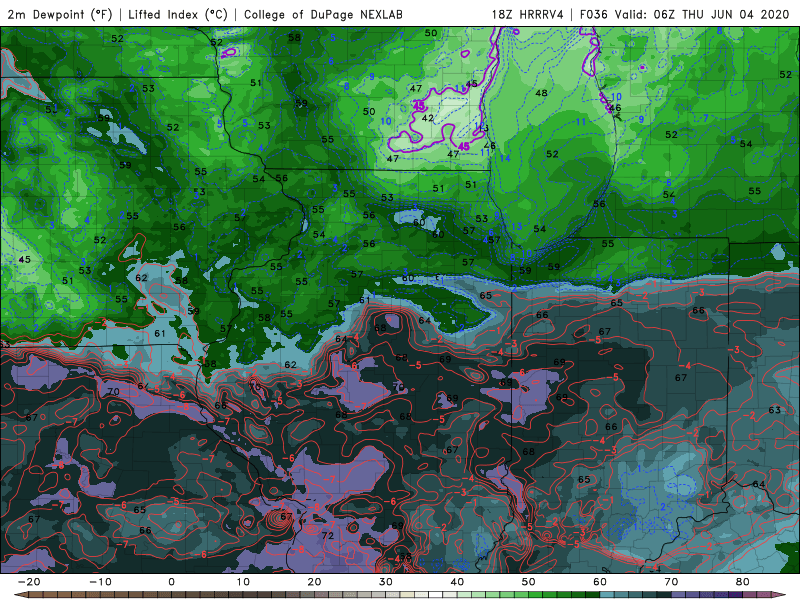Click the 80 label on the color scale
Image resolution: width=800 pixels, height=600 pixels.
[x=743, y=582]
